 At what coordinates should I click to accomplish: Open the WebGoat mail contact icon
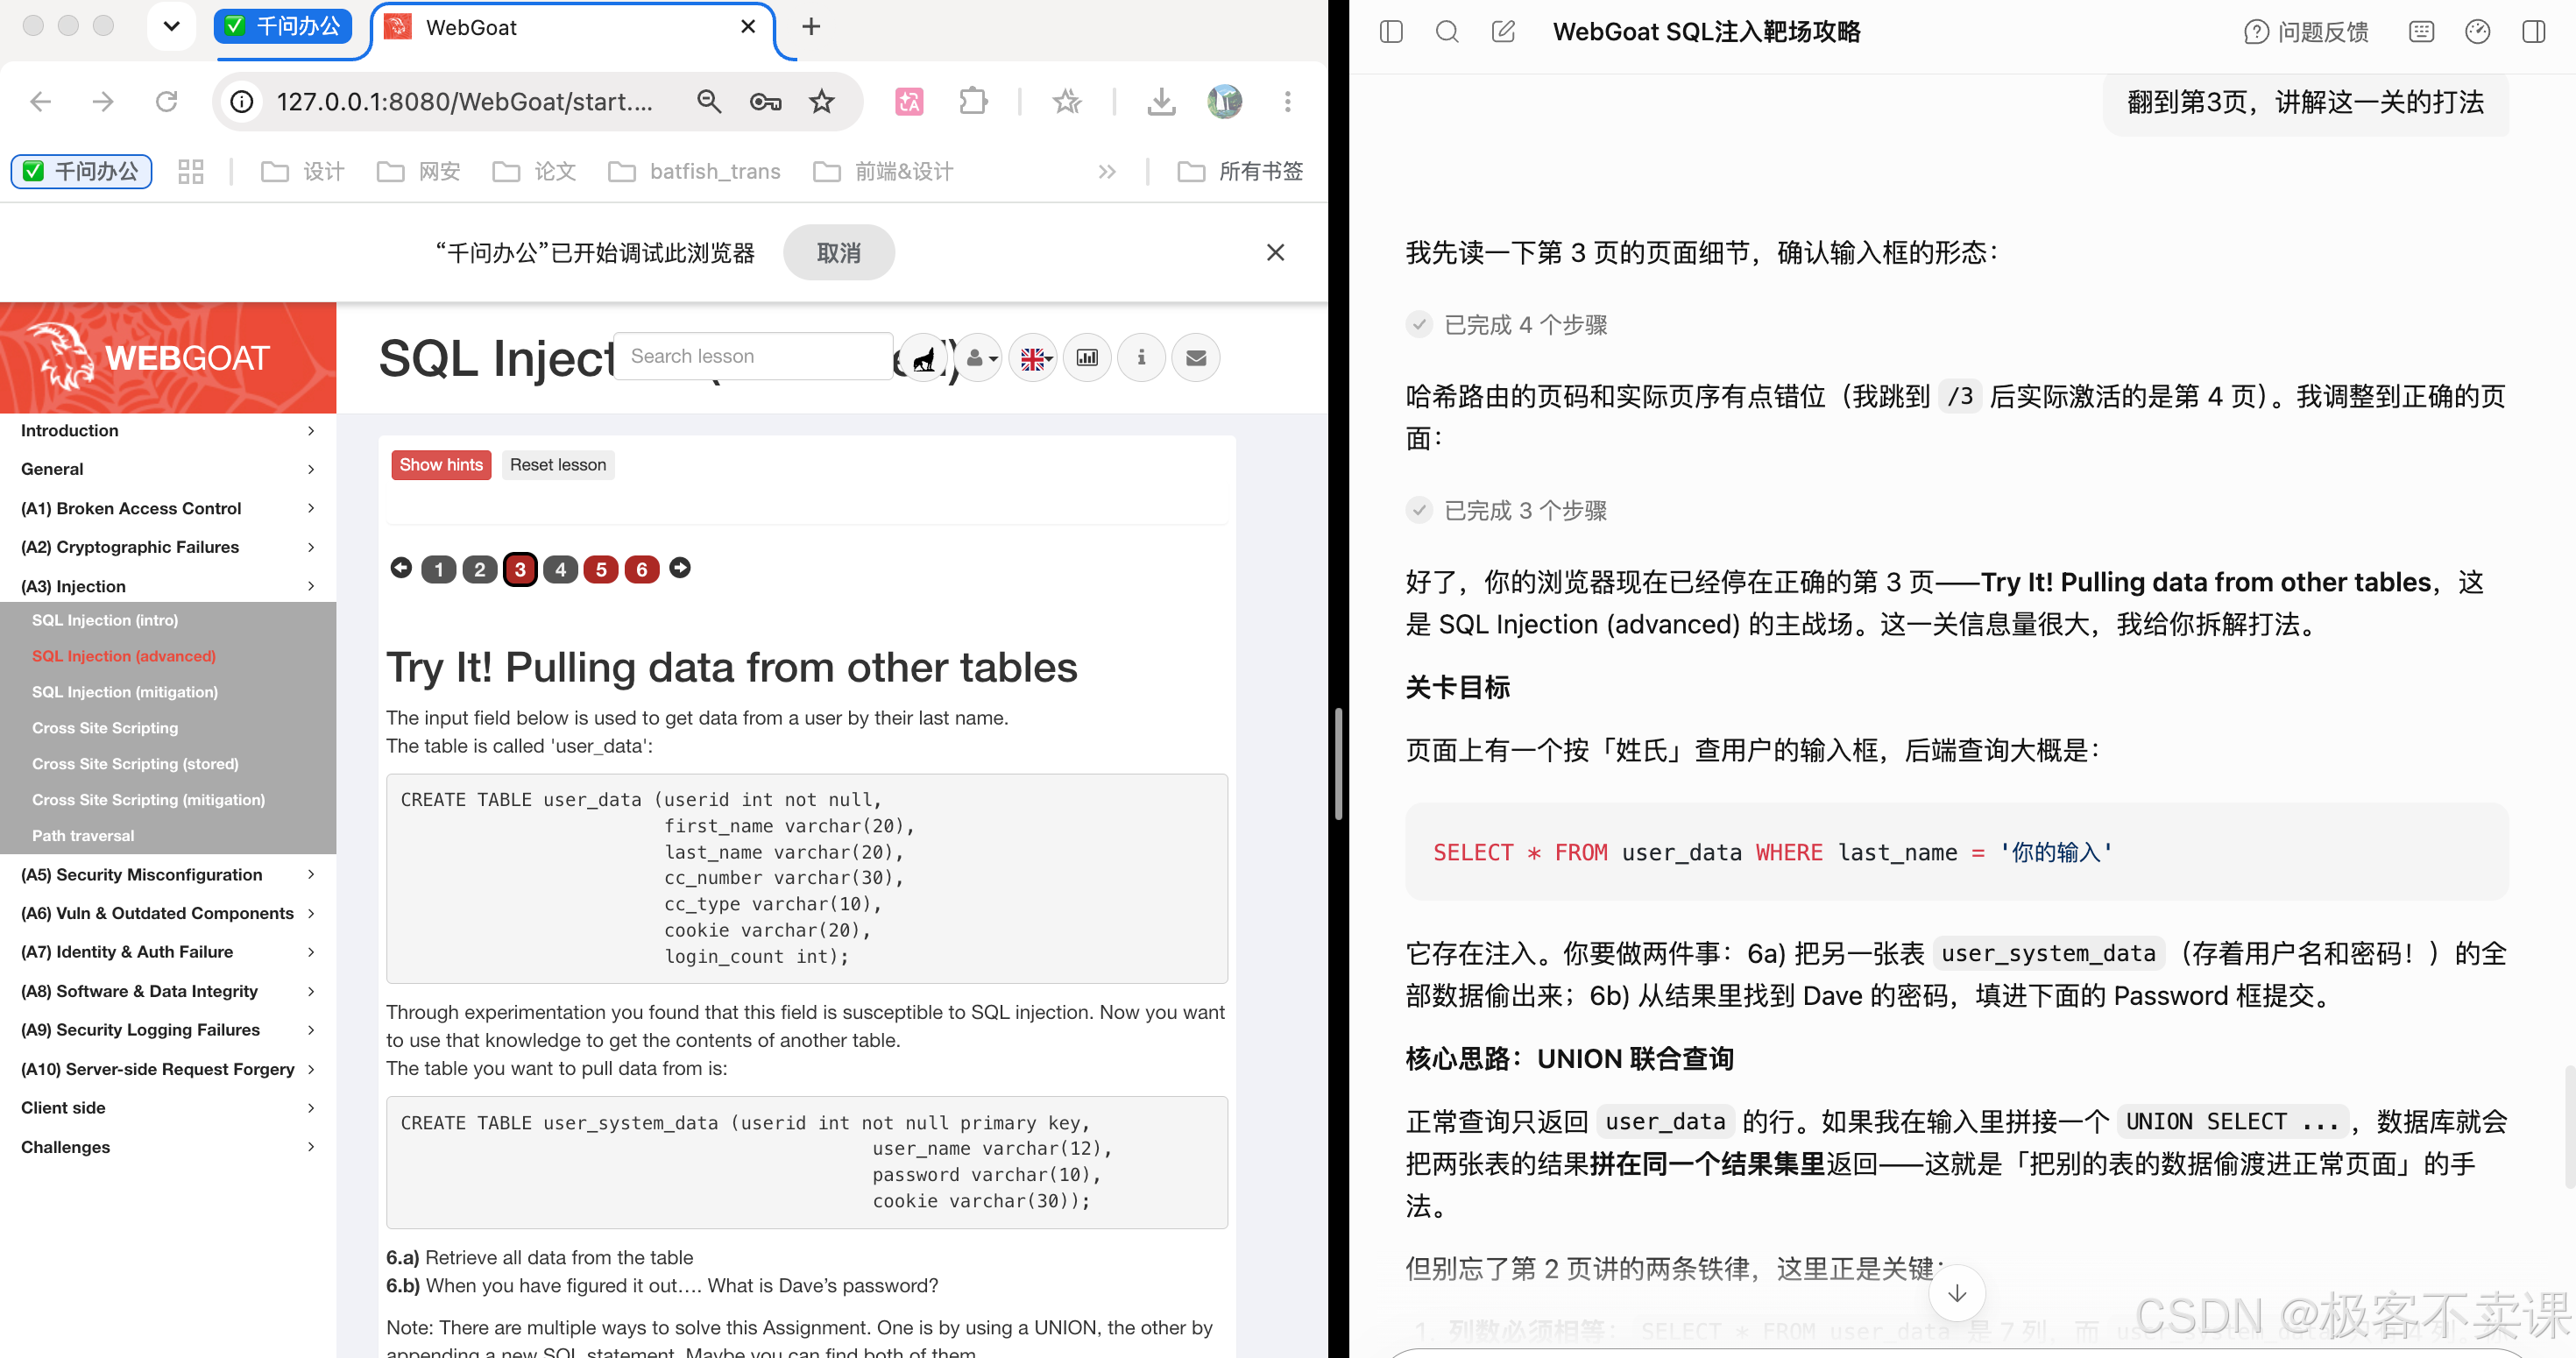pyautogui.click(x=1196, y=358)
